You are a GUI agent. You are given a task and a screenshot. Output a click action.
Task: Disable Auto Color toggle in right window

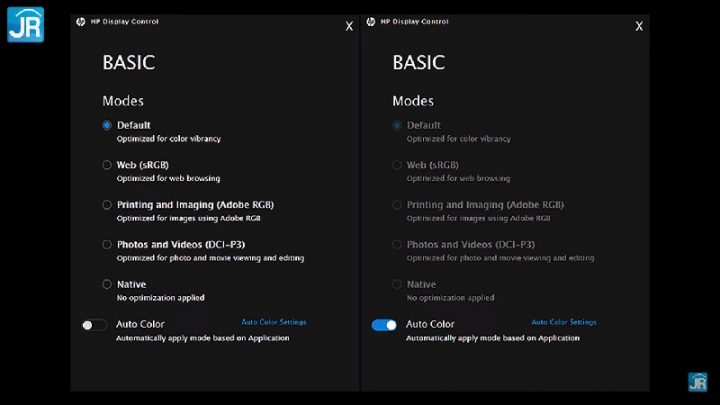[384, 325]
